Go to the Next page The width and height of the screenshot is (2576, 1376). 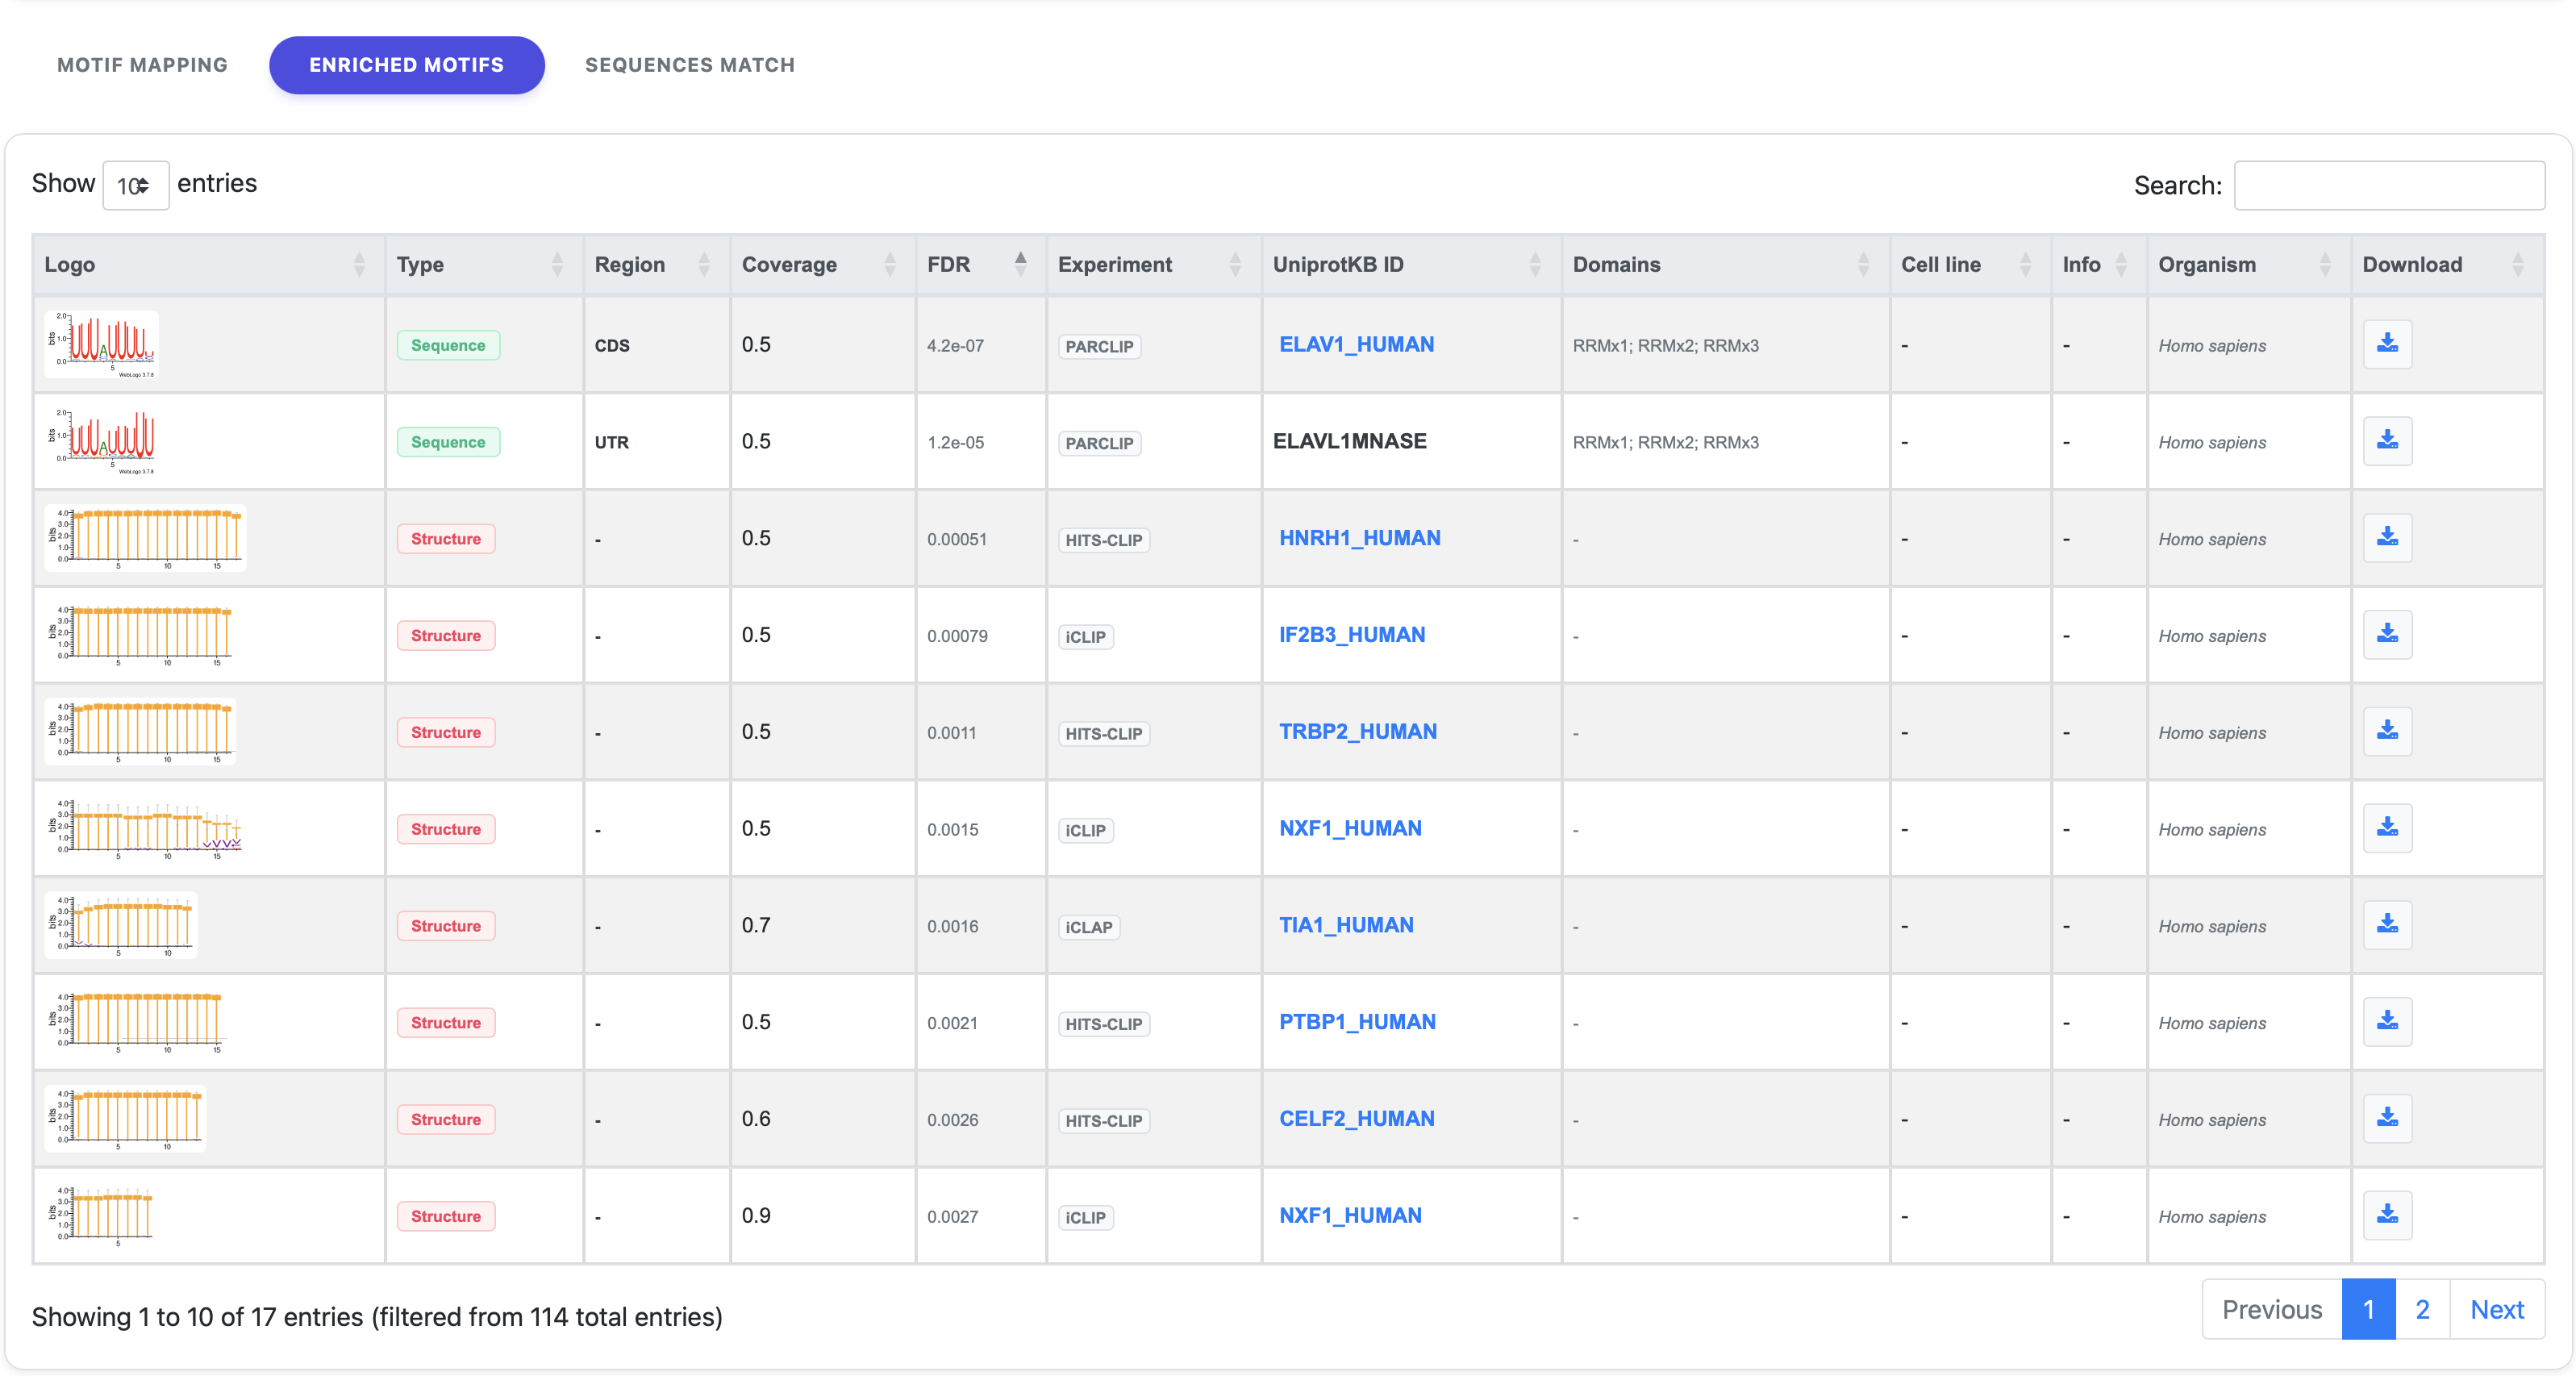pos(2497,1309)
